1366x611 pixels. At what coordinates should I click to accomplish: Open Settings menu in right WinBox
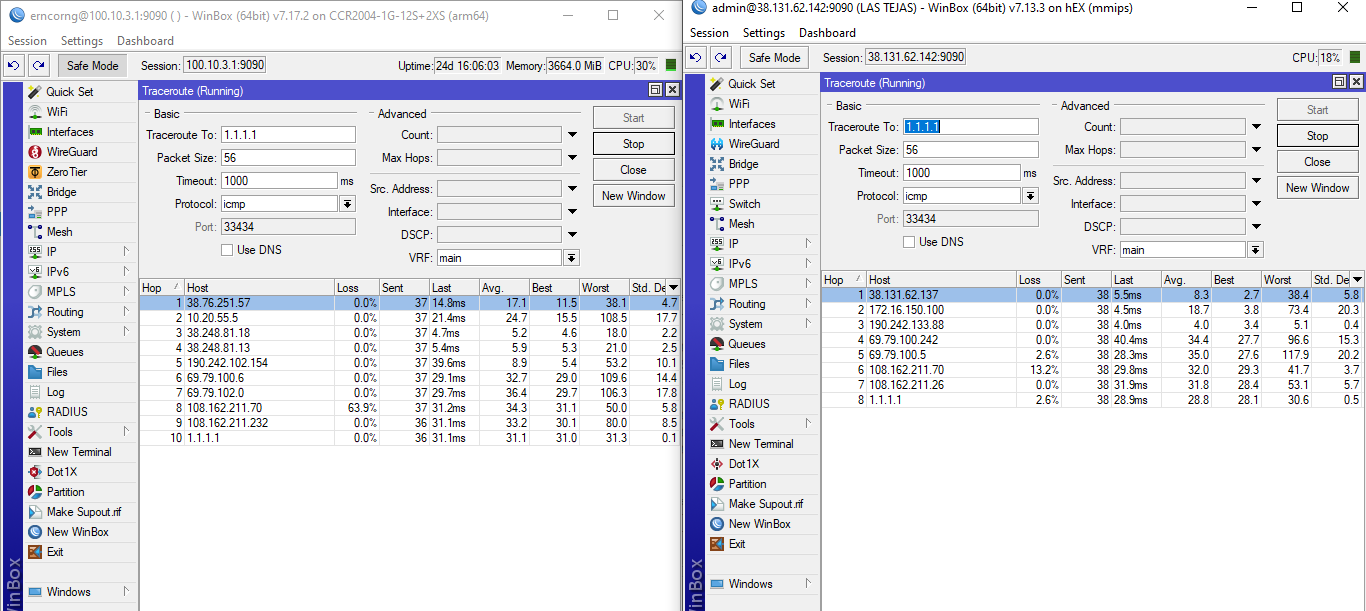pos(764,33)
